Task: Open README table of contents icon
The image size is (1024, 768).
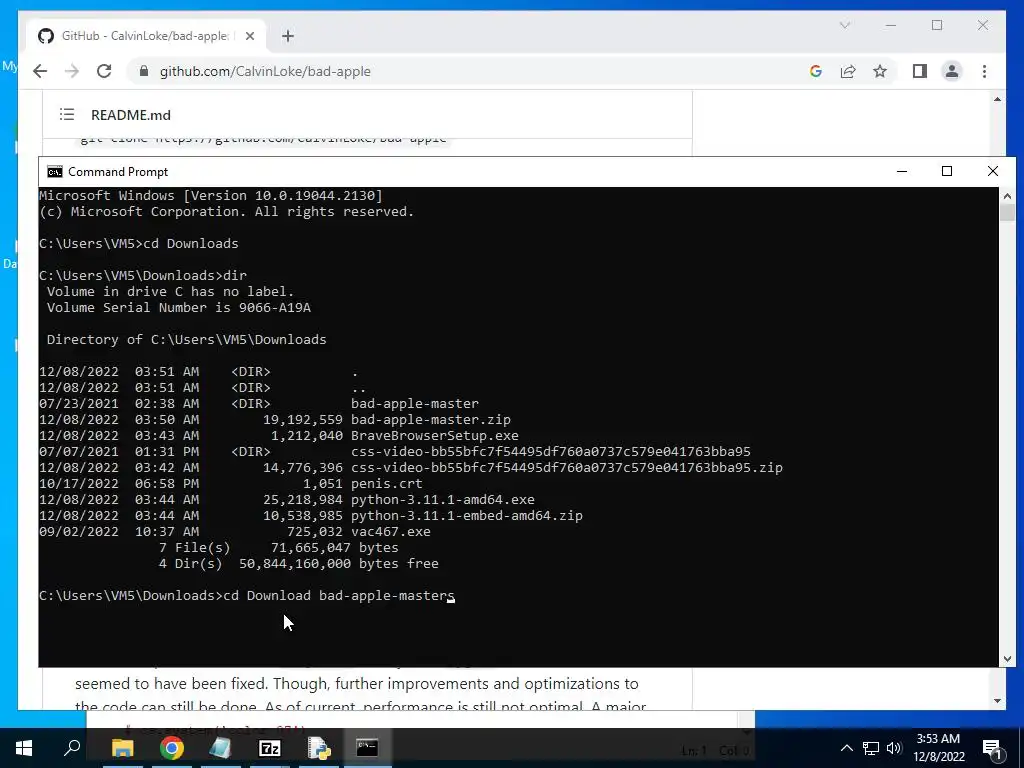Action: (x=67, y=115)
